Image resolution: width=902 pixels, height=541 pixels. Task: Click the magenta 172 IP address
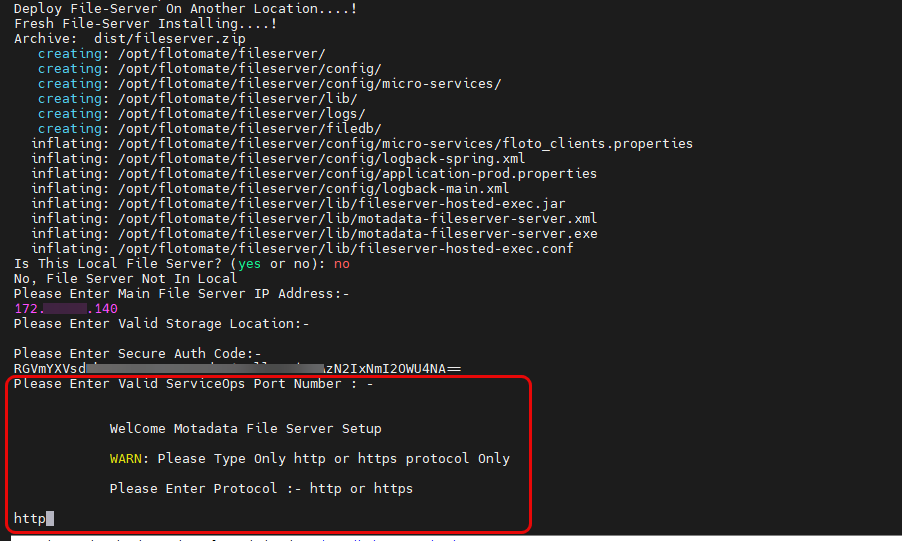(65, 309)
